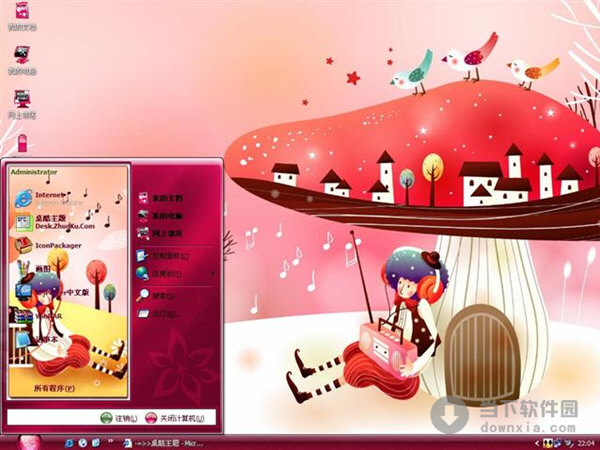This screenshot has width=600, height=450.
Task: Click the heart-shaped Start button
Action: 29,443
